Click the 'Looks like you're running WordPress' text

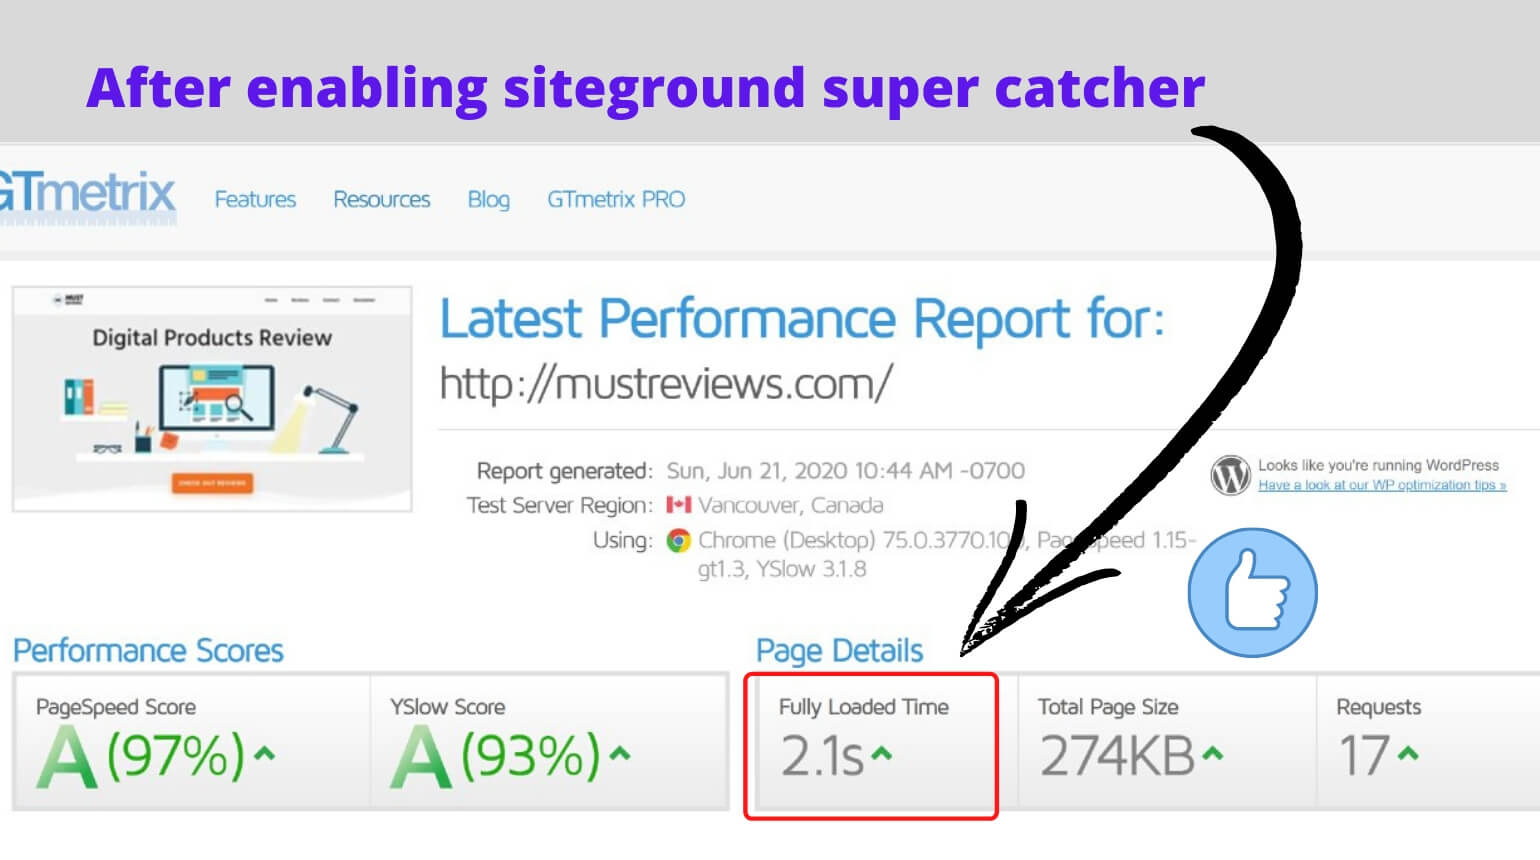coord(1378,465)
